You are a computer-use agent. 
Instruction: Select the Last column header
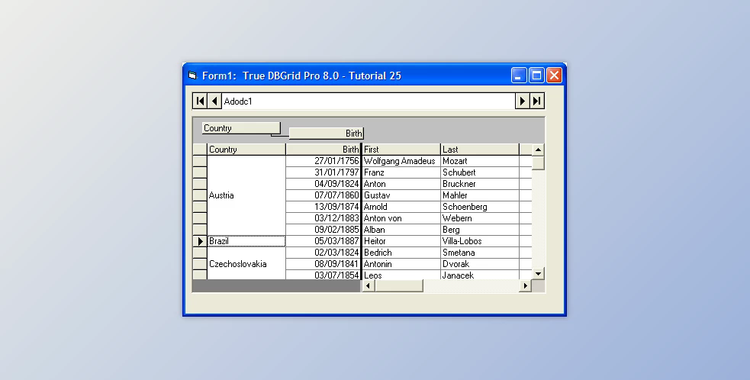pos(480,149)
